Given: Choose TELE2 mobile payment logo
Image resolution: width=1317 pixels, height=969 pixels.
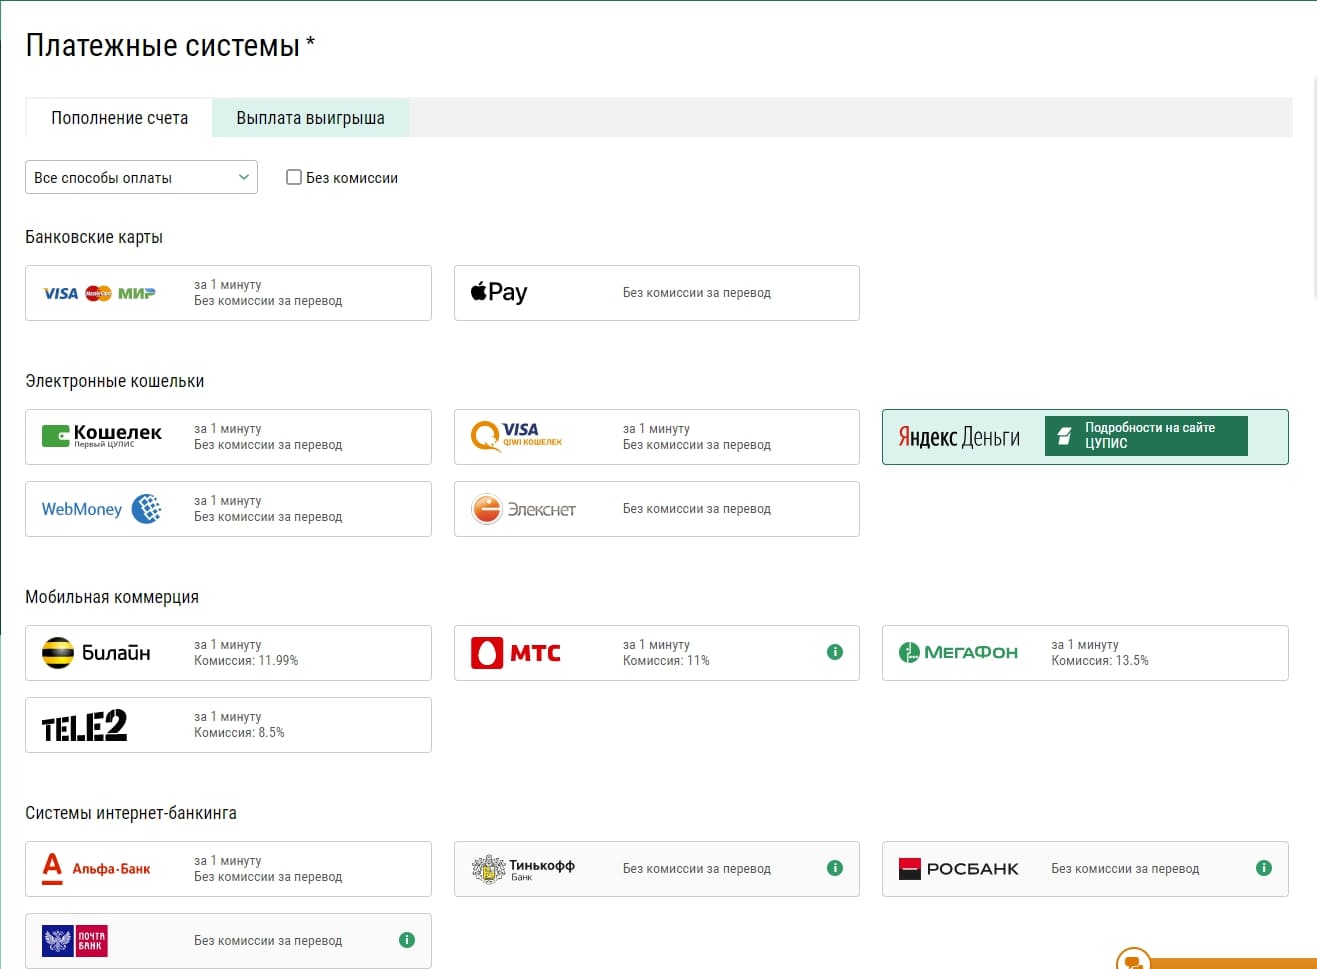Looking at the screenshot, I should 84,725.
